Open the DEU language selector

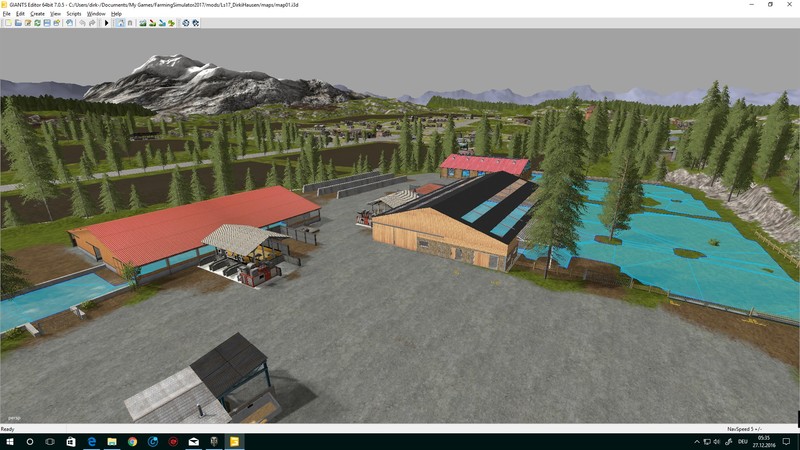click(742, 441)
